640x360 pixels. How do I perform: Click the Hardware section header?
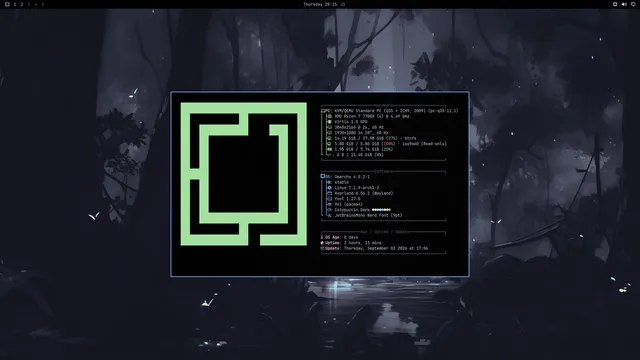pos(383,105)
